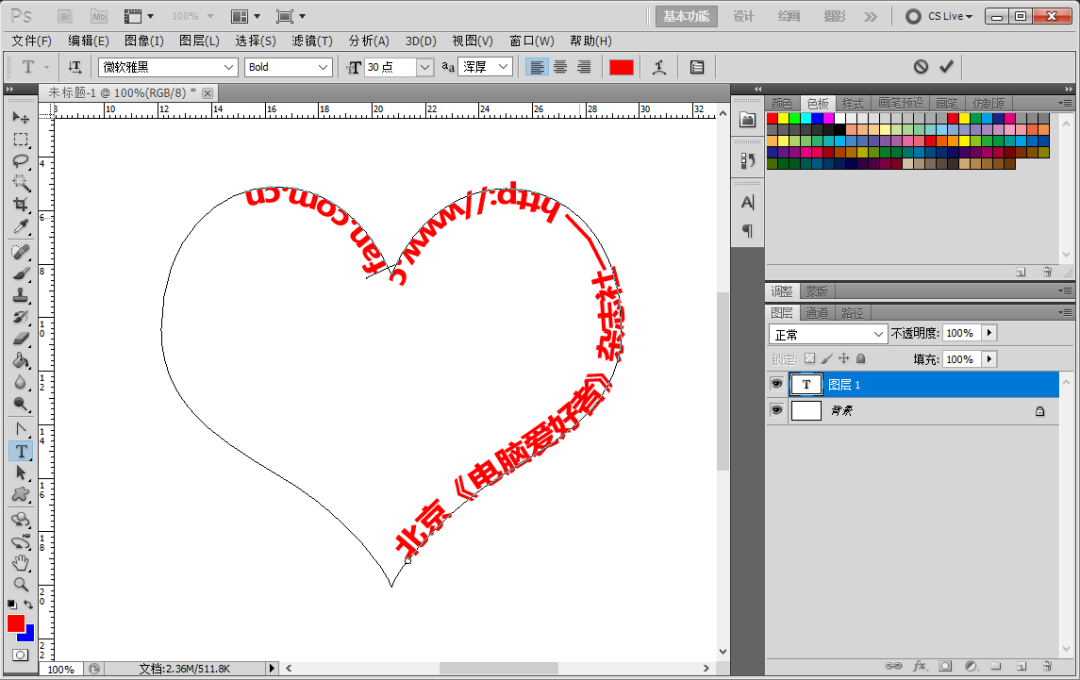The height and width of the screenshot is (680, 1080).
Task: Enable left text alignment
Action: (x=537, y=67)
